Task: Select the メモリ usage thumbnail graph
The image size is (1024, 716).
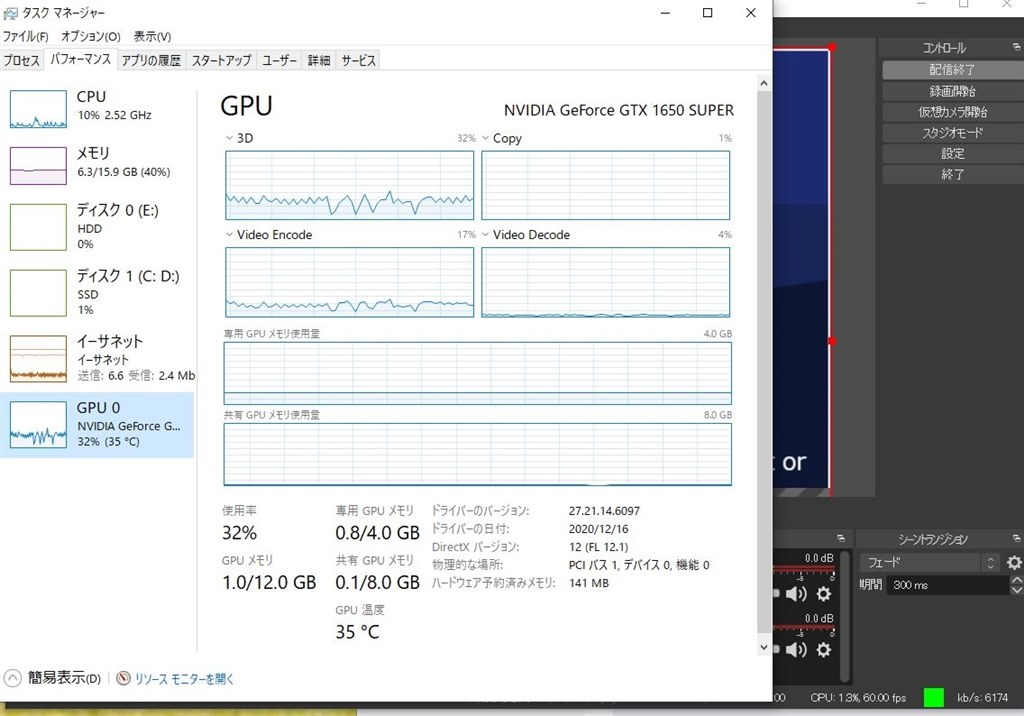Action: 39,166
